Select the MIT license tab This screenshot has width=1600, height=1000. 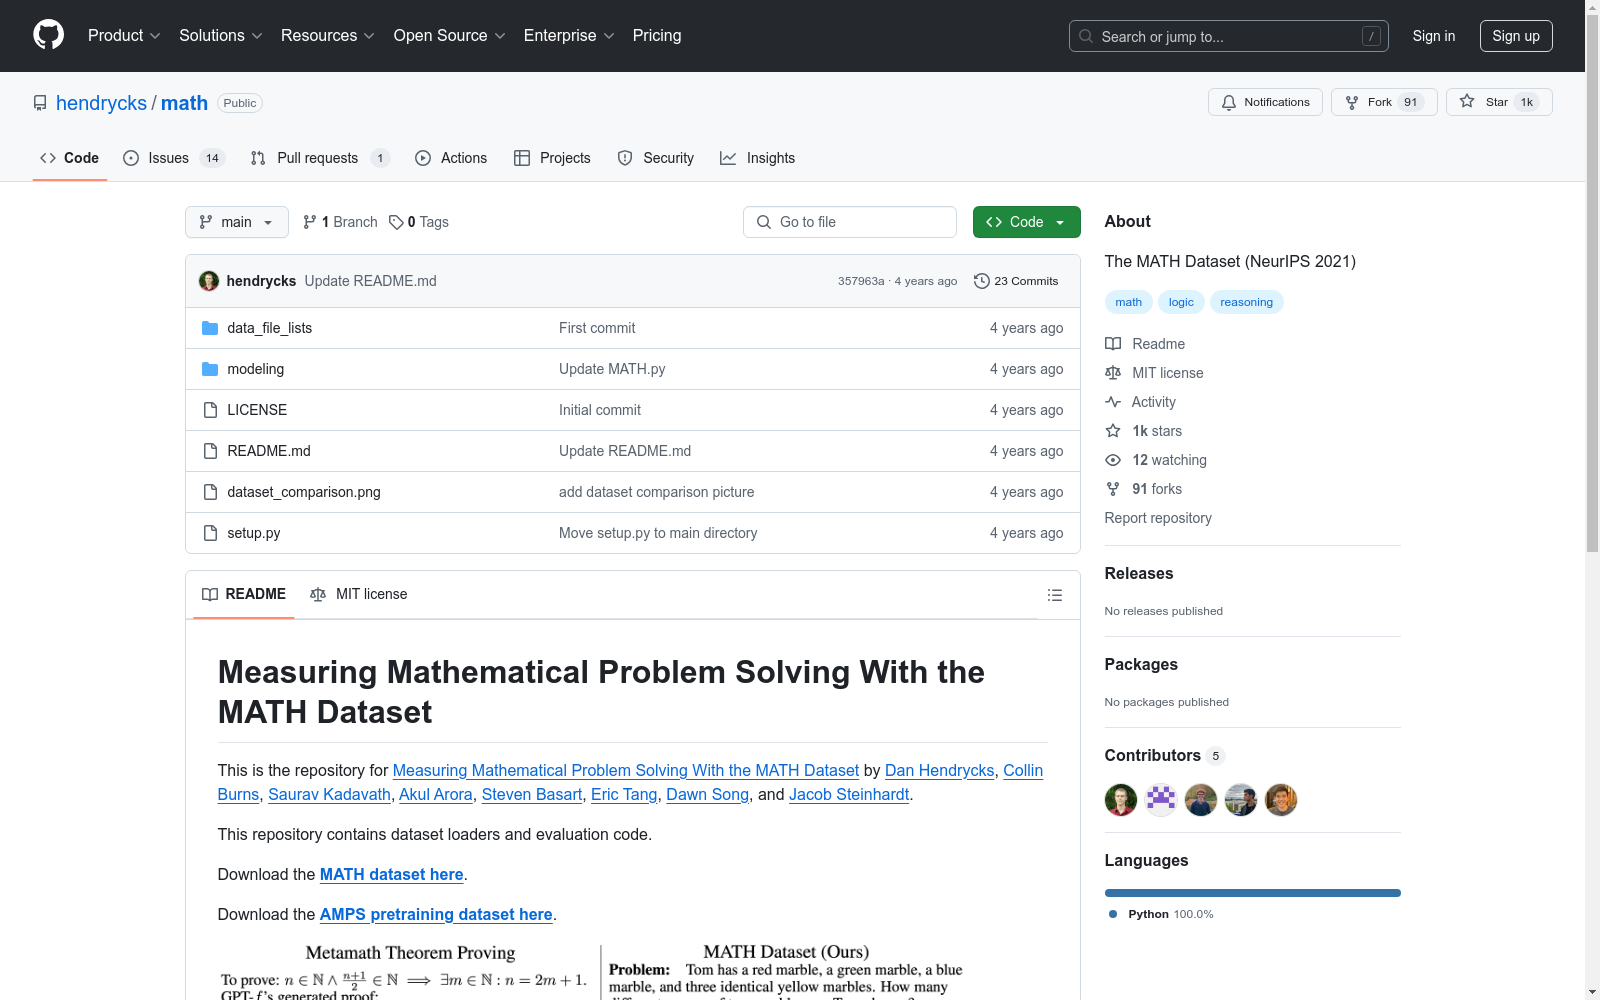point(359,594)
